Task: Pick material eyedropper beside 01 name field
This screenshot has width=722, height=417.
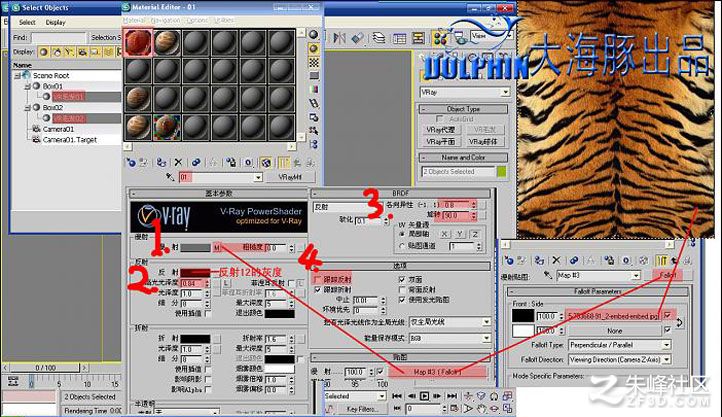Action: point(170,177)
